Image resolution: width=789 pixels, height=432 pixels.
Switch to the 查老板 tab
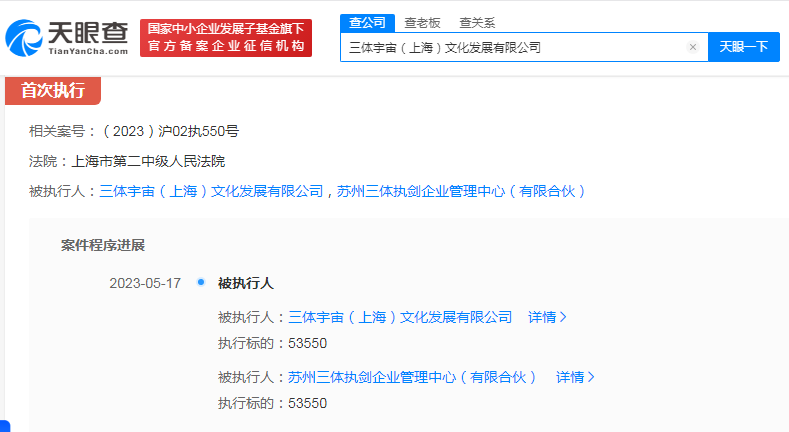pyautogui.click(x=423, y=22)
